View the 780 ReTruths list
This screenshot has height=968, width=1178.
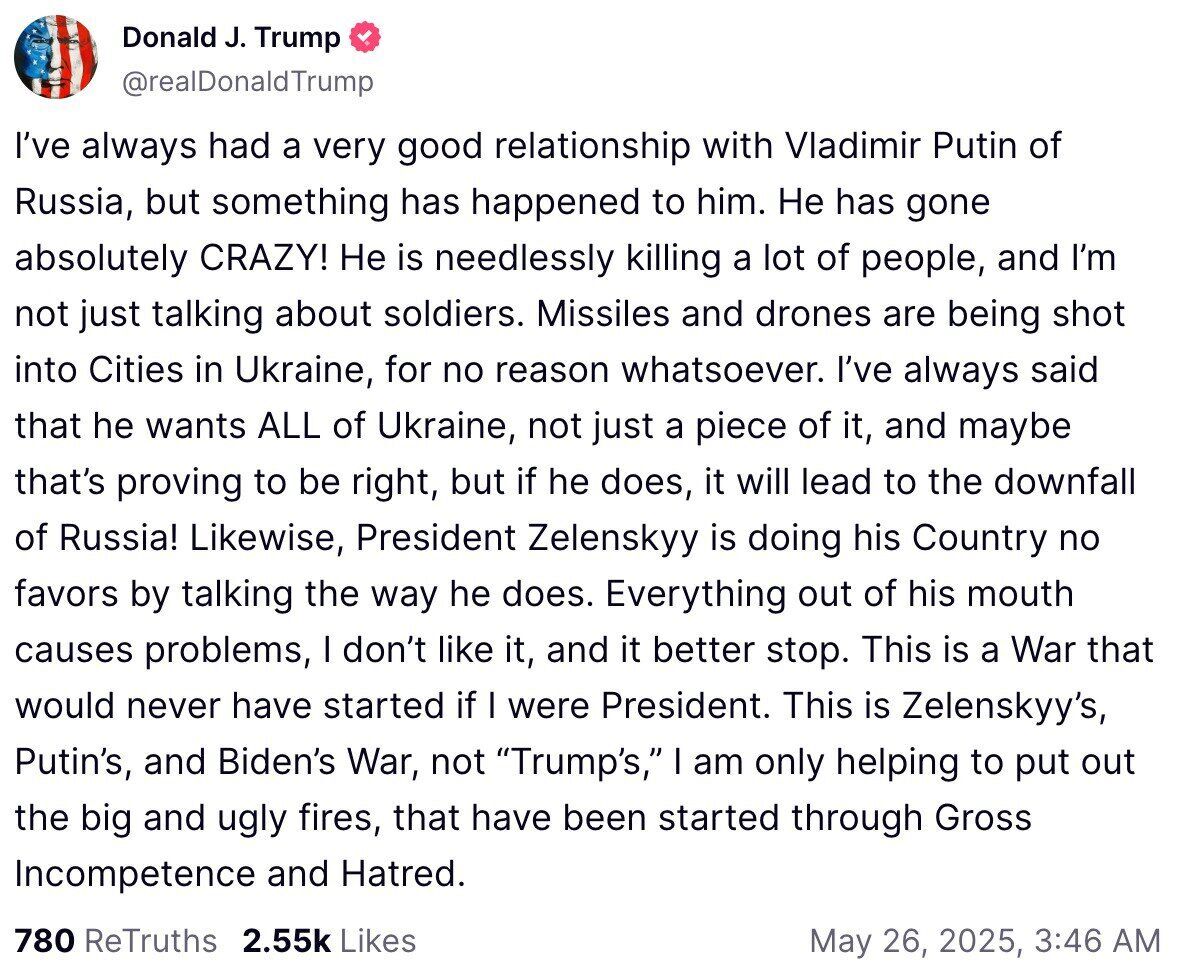pos(46,940)
